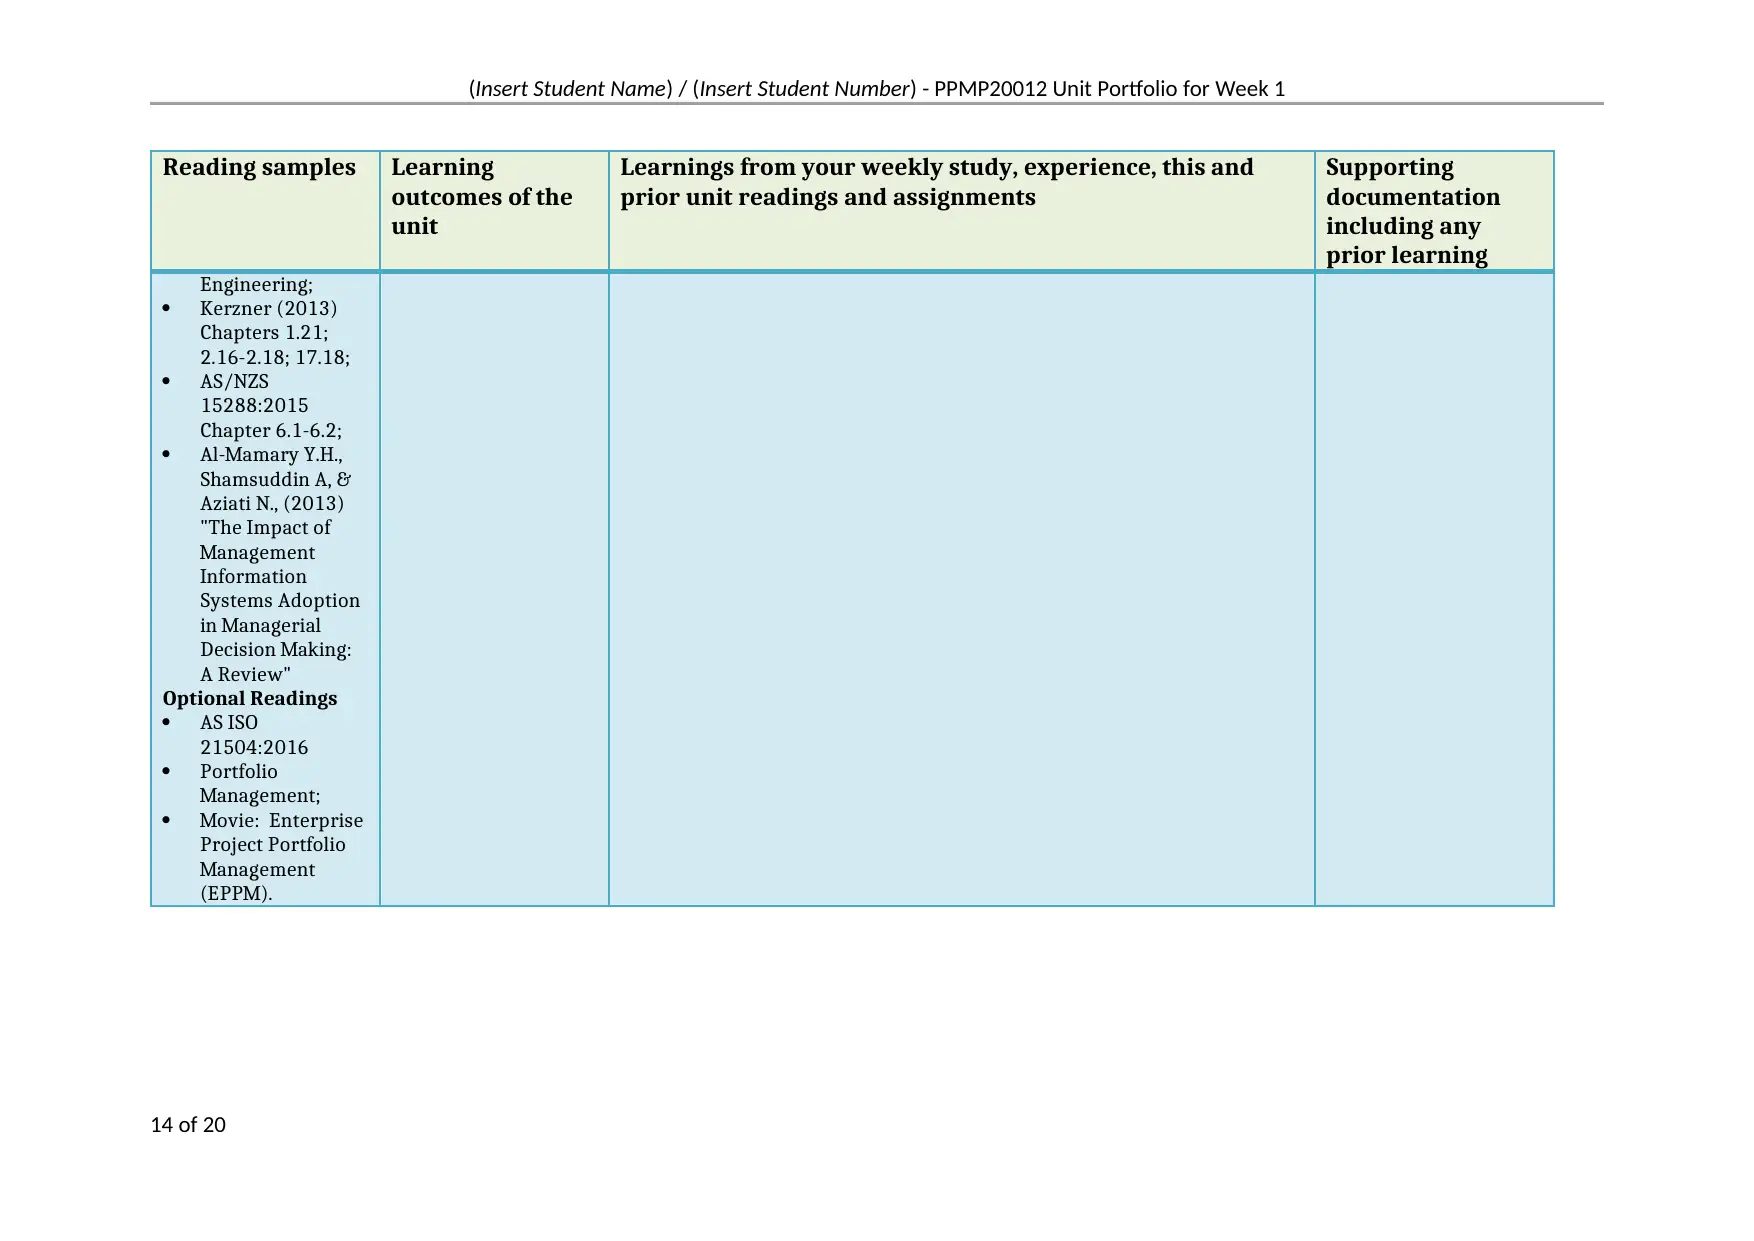1754x1241 pixels.
Task: Click the '(EPPM).' text
Action: (236, 893)
